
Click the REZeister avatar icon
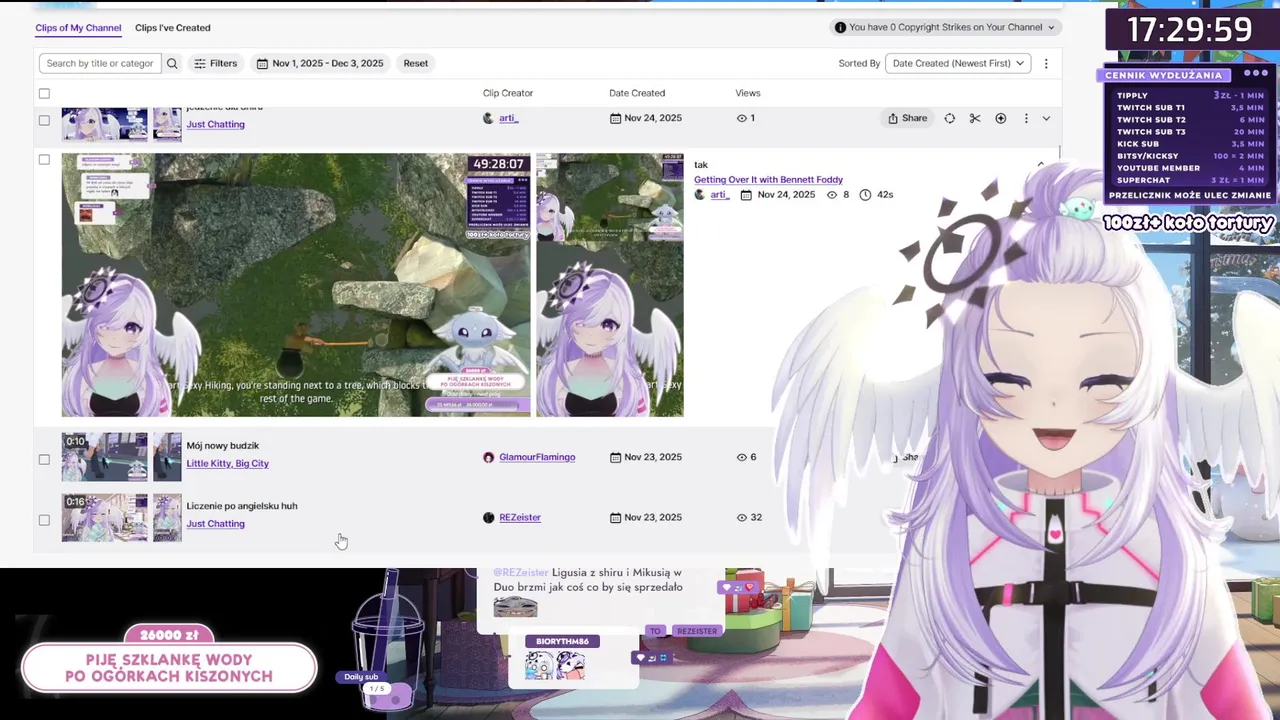tap(488, 517)
